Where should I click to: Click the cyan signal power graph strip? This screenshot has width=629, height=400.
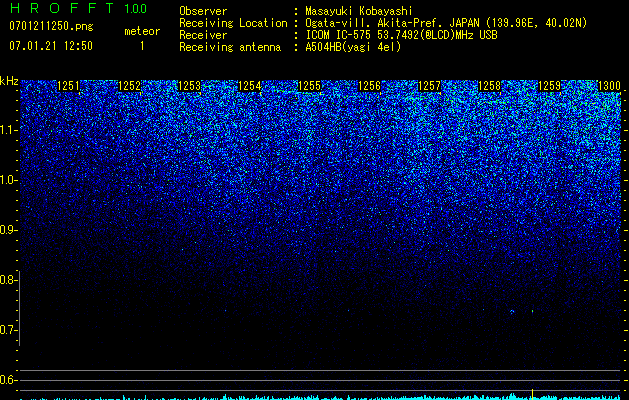(x=320, y=397)
